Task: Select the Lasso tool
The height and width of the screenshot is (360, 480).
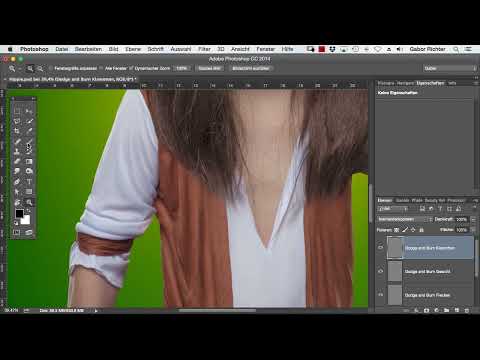Action: tap(17, 121)
